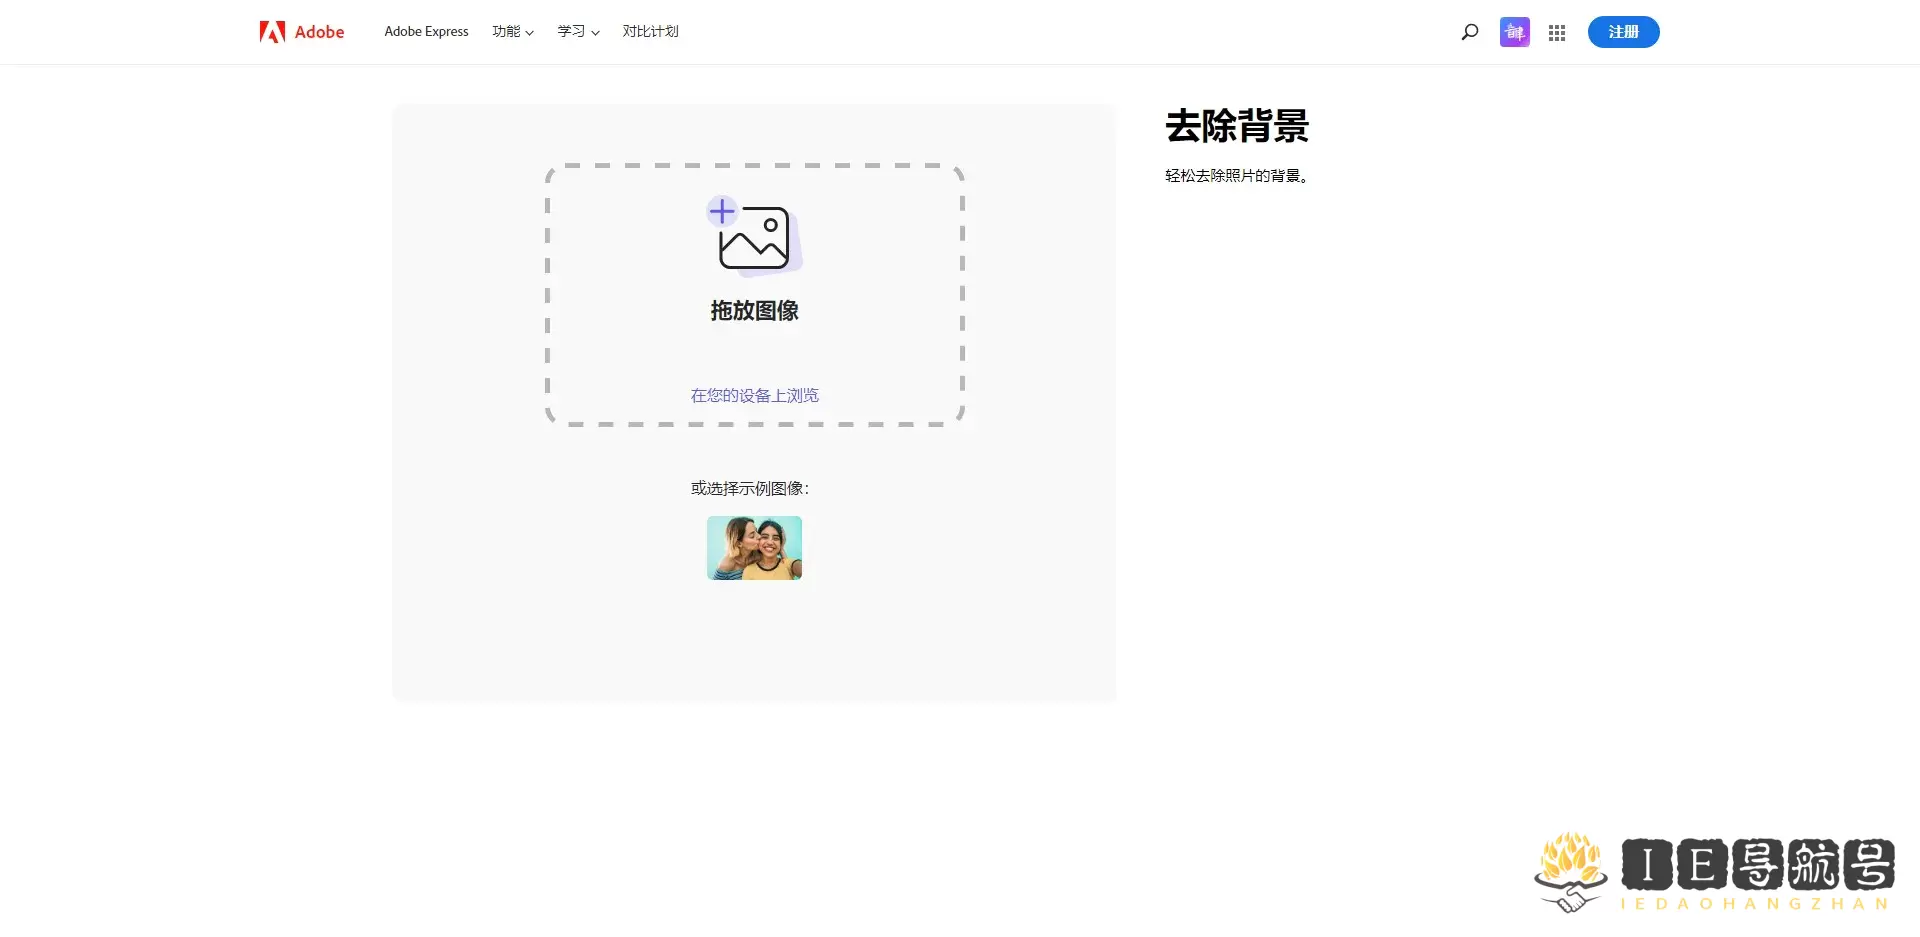The image size is (1920, 937).
Task: Select the sample image of two women
Action: click(754, 548)
